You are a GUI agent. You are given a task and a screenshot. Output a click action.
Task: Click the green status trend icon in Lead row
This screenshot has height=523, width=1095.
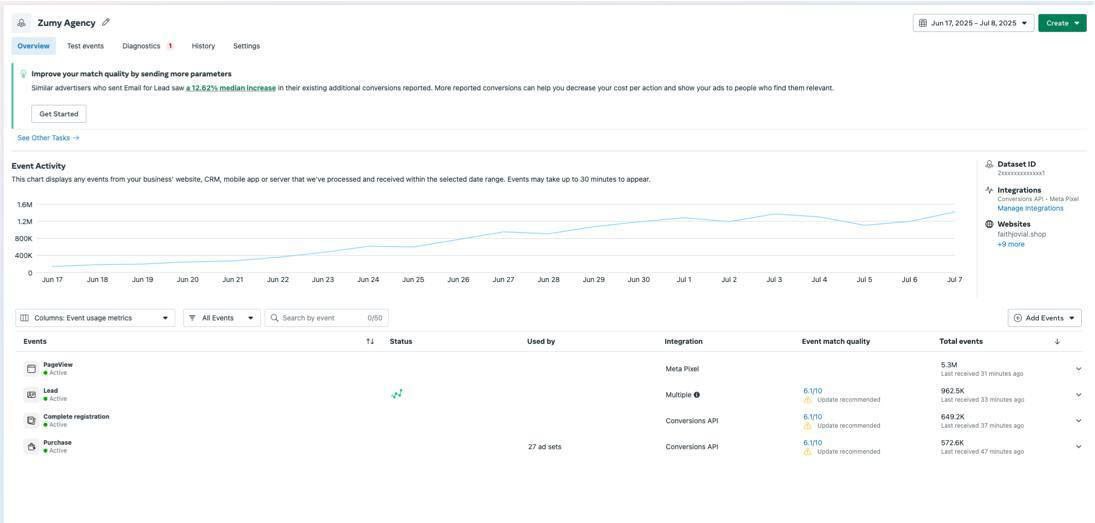[x=397, y=395]
